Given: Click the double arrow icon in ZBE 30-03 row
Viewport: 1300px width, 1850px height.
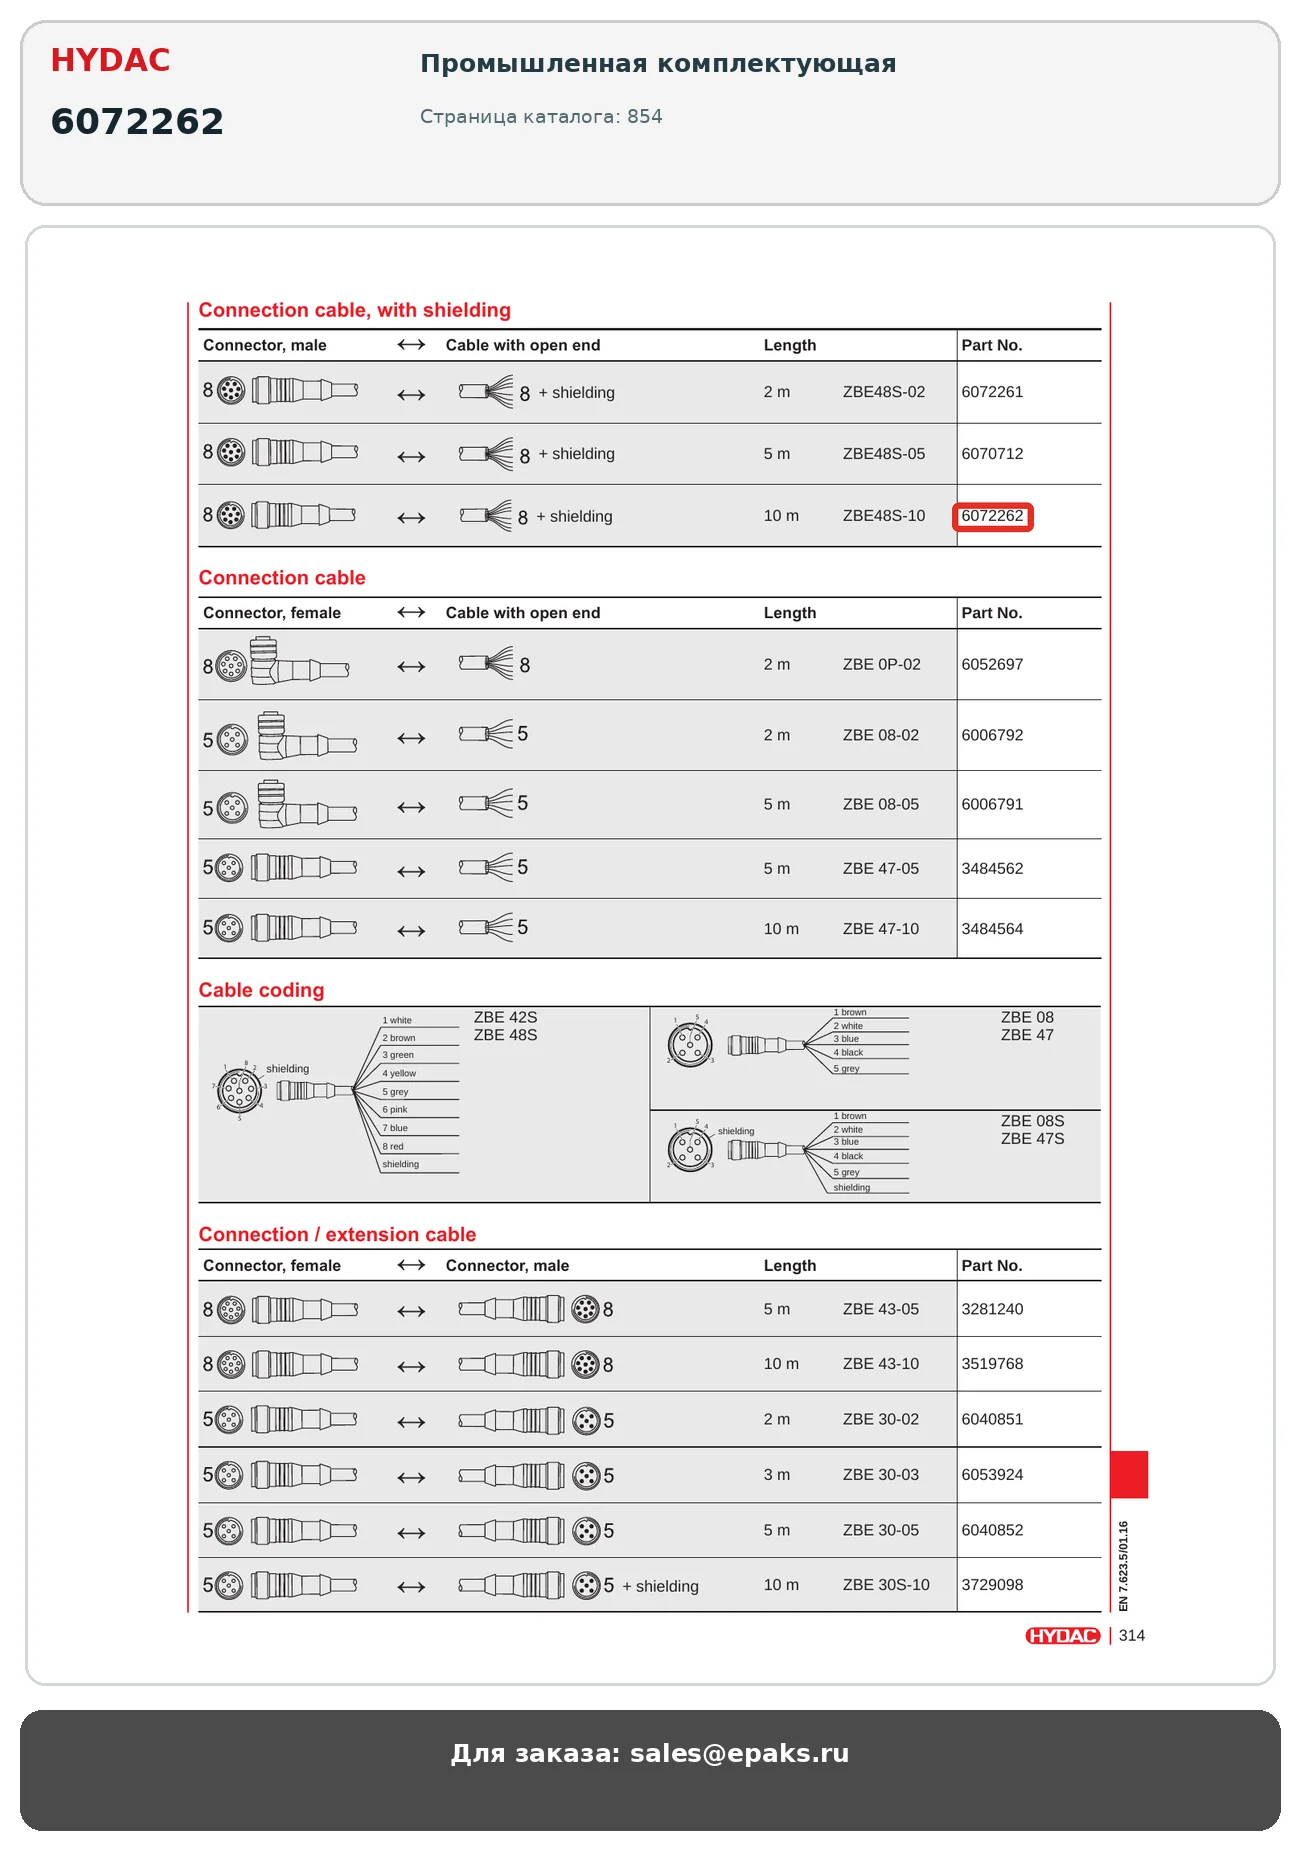Looking at the screenshot, I should (x=411, y=1477).
